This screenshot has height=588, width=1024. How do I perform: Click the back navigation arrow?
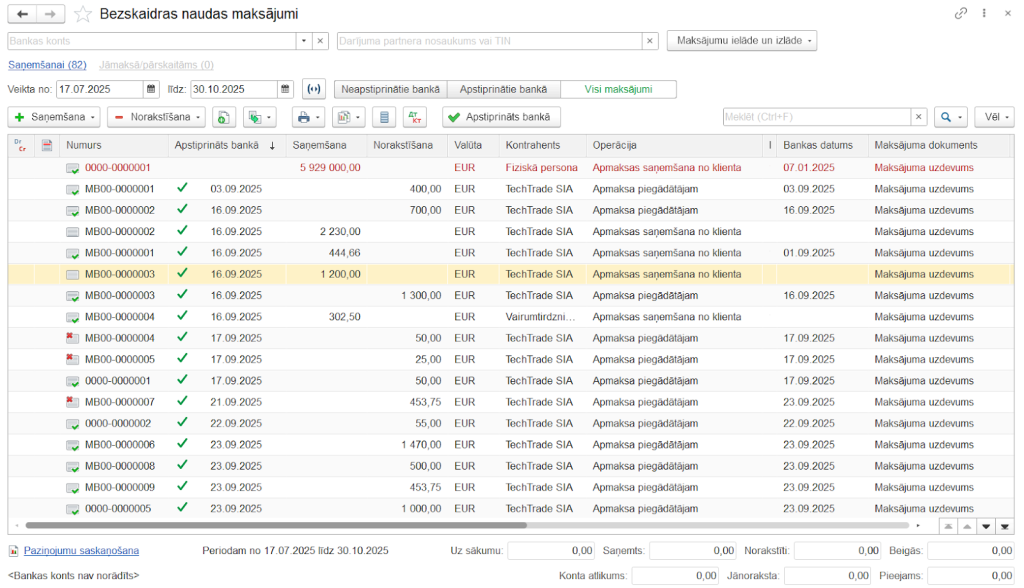pyautogui.click(x=22, y=14)
